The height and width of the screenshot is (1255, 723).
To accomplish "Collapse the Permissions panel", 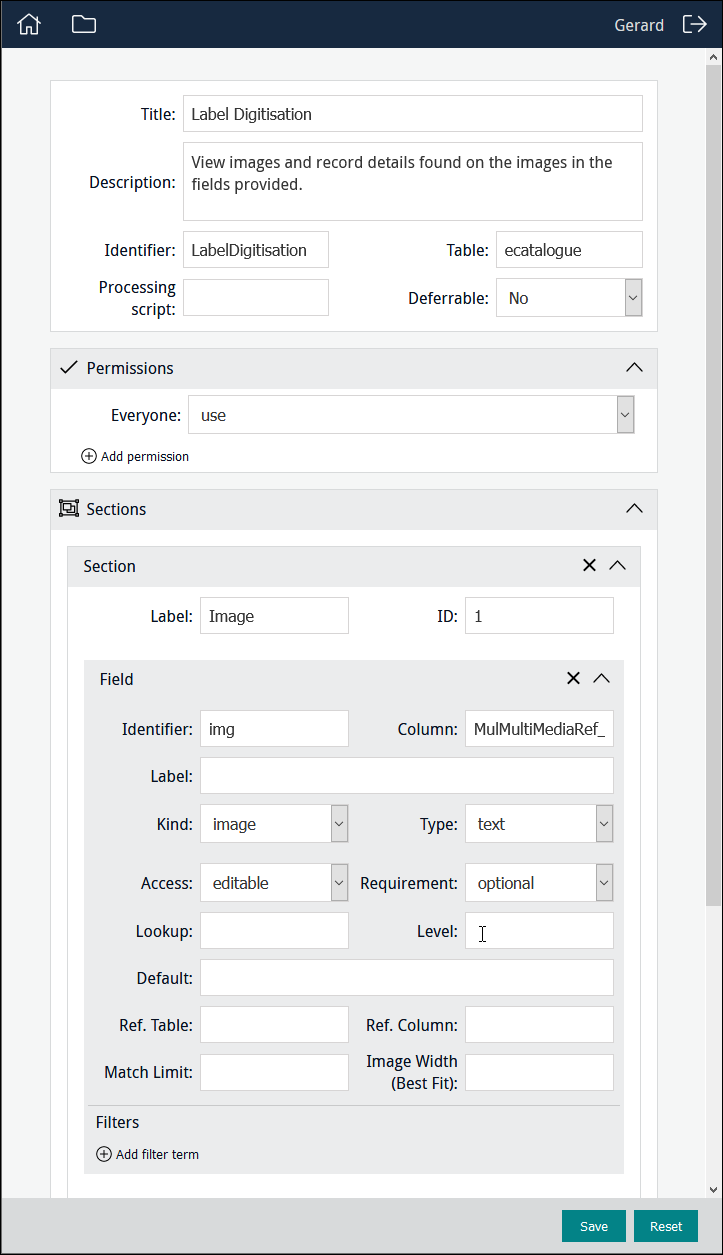I will click(634, 368).
